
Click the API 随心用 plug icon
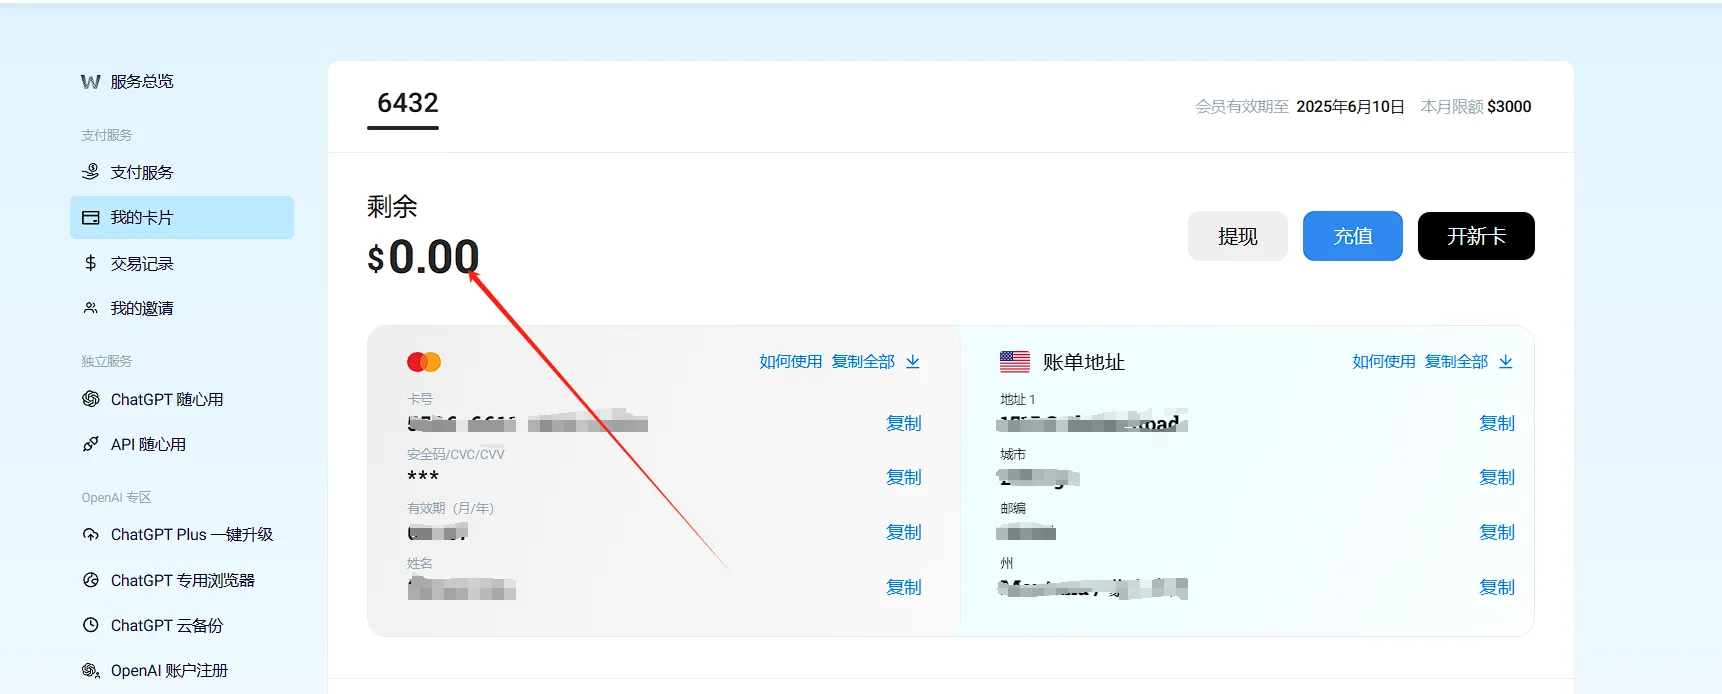click(91, 444)
